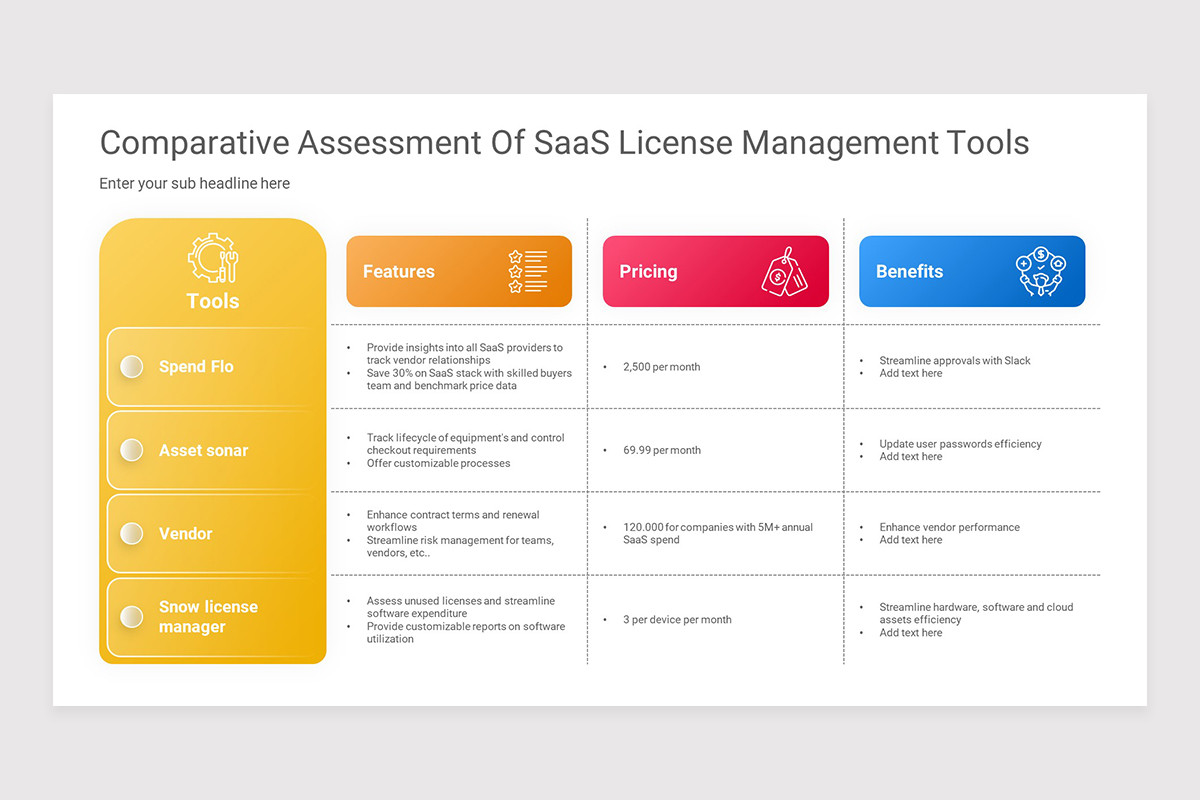Select the Benefits column header
1200x800 pixels.
click(x=972, y=271)
